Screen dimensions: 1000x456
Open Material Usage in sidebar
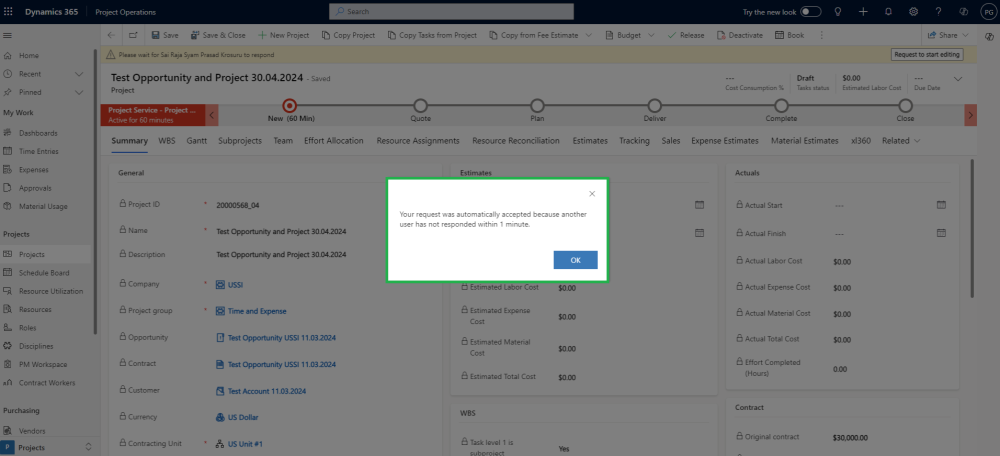click(x=45, y=207)
